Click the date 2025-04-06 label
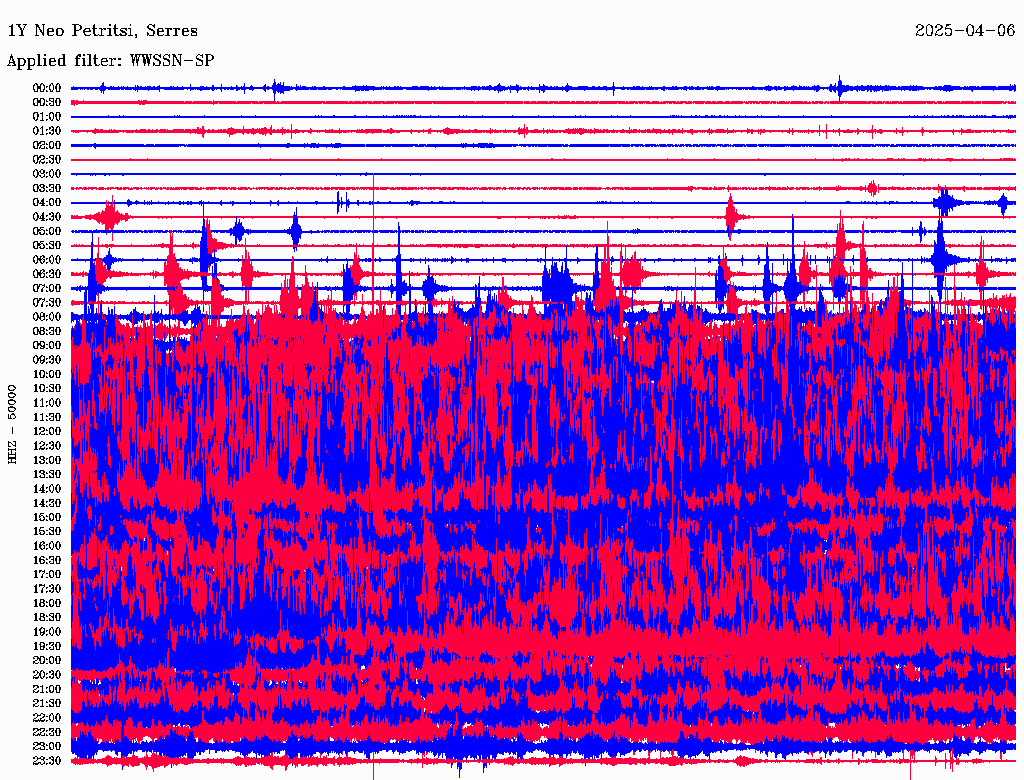The width and height of the screenshot is (1024, 780). 964,31
